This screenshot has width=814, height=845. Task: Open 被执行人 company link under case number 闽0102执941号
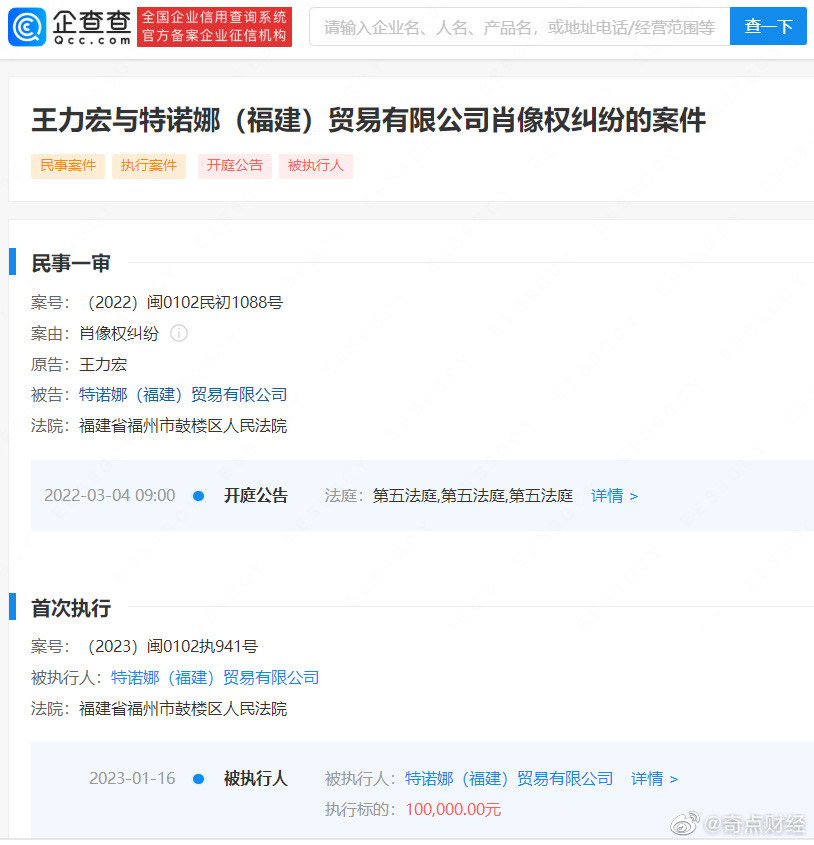pyautogui.click(x=215, y=678)
